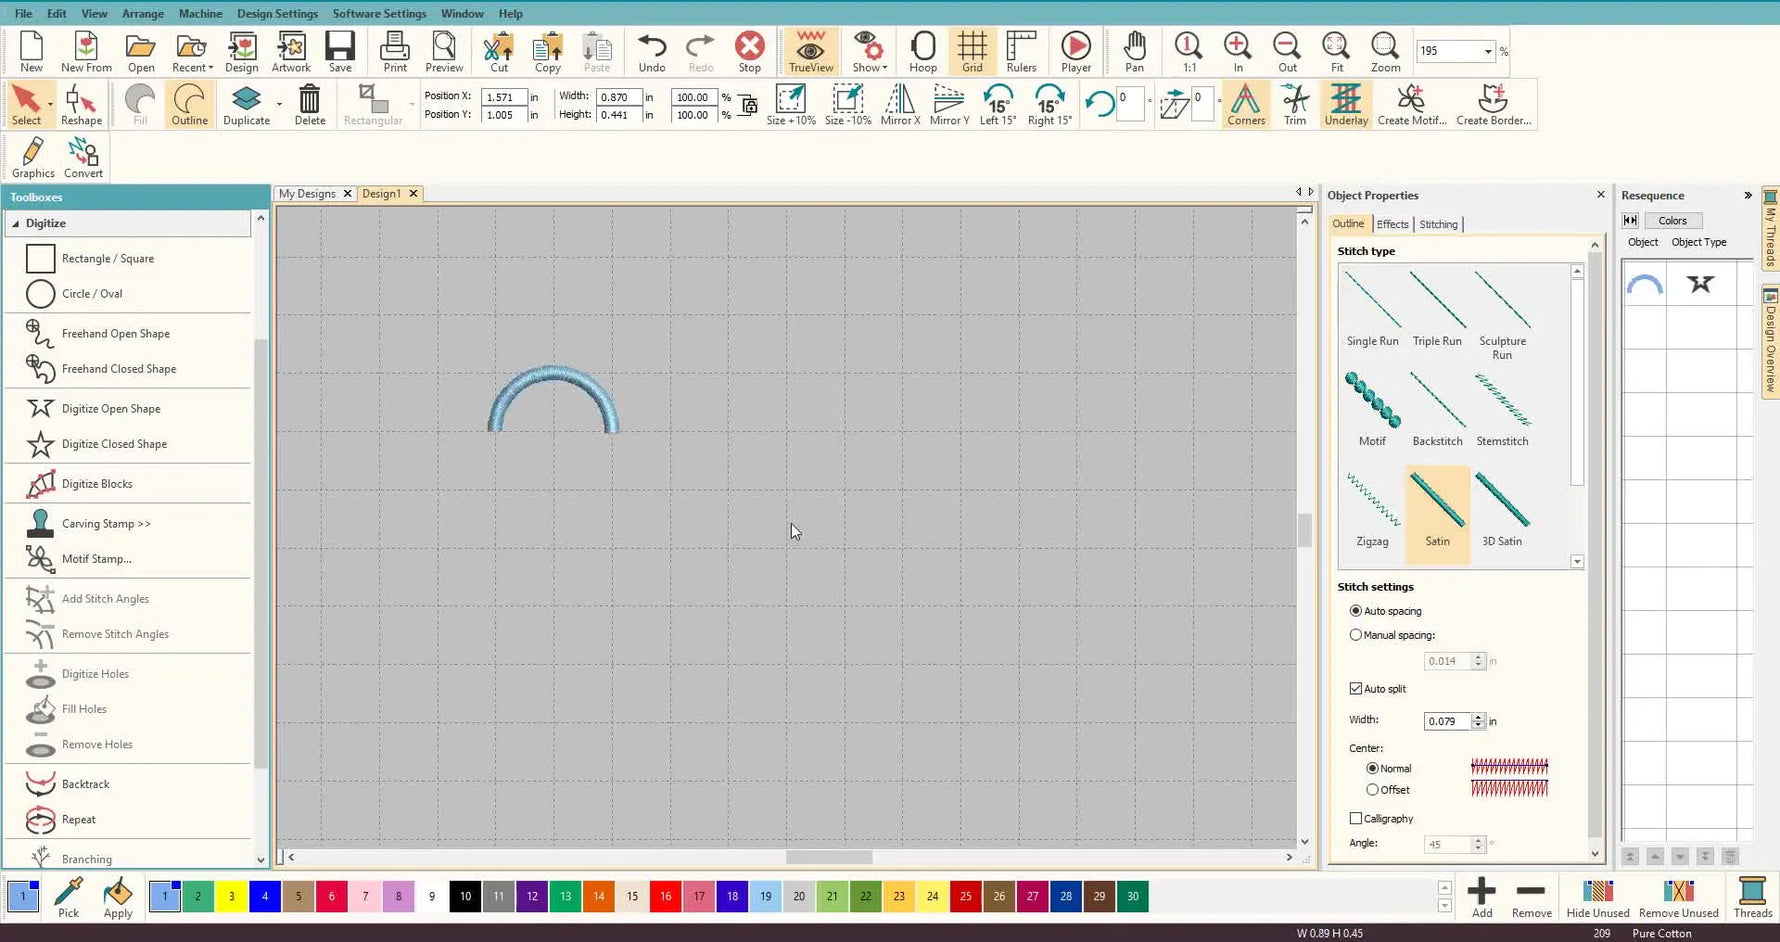Click the Hide Unused button

1598,897
